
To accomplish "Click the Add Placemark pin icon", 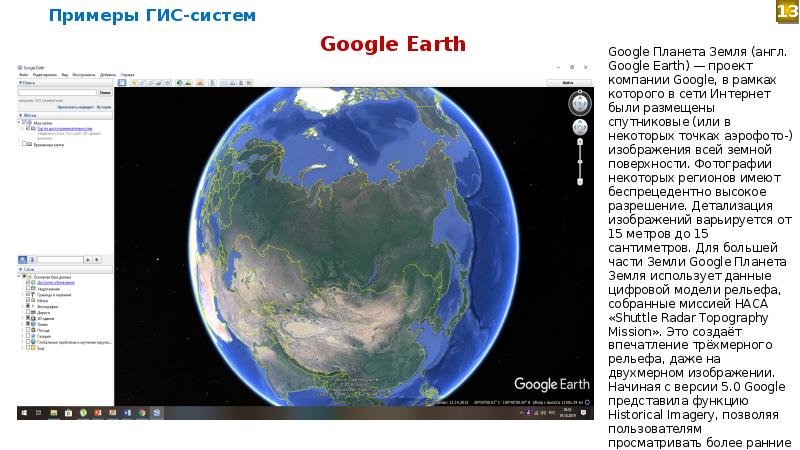I will point(135,83).
